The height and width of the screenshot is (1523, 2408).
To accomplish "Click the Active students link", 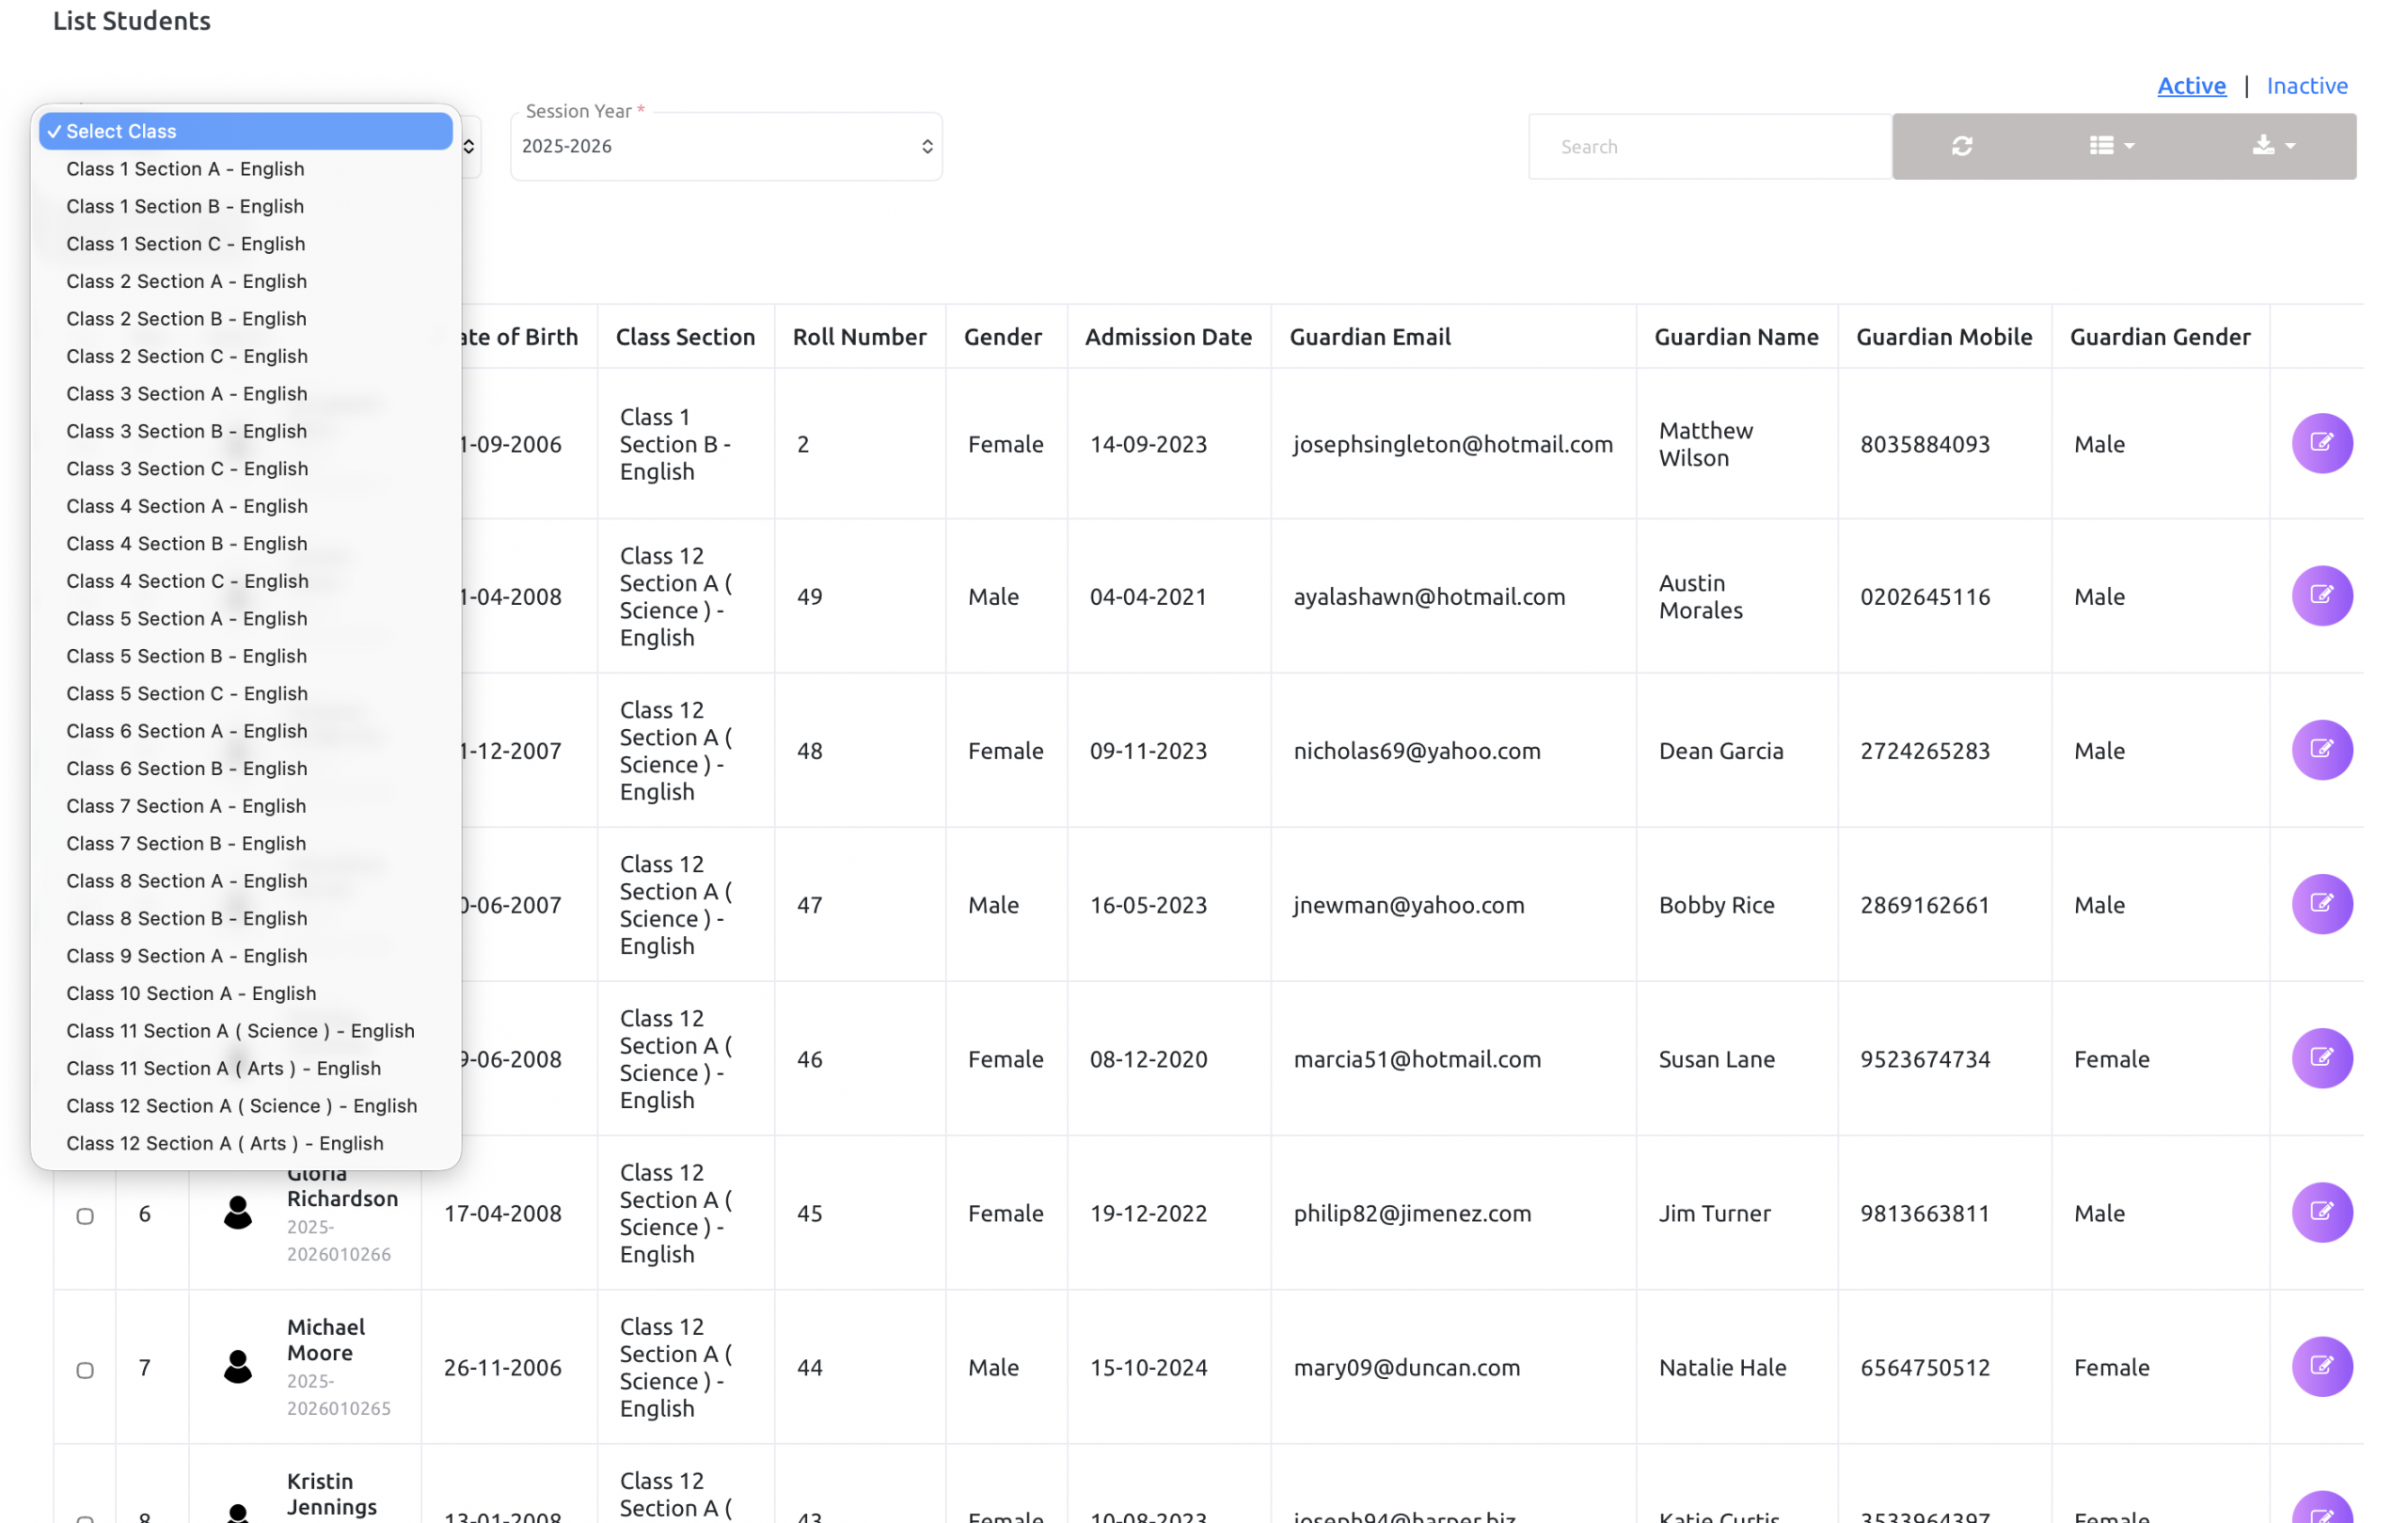I will click(x=2191, y=86).
